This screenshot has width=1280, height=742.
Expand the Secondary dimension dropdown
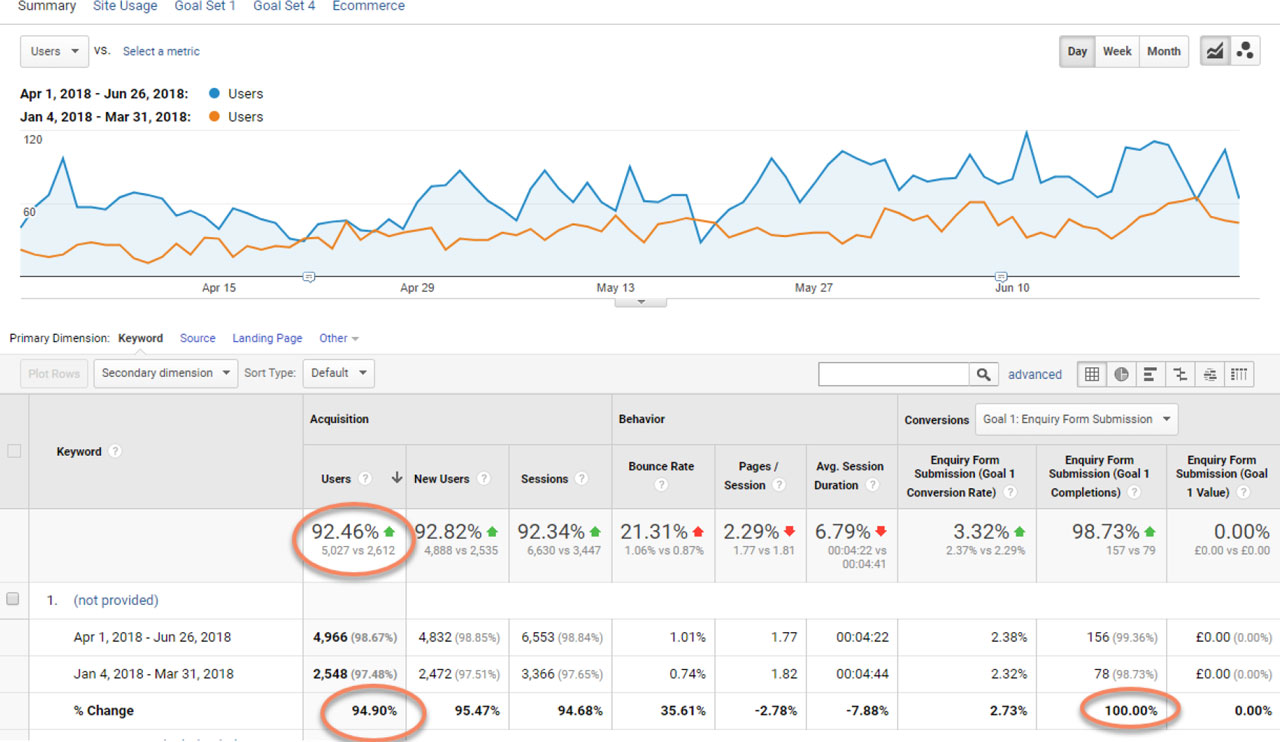click(x=165, y=374)
